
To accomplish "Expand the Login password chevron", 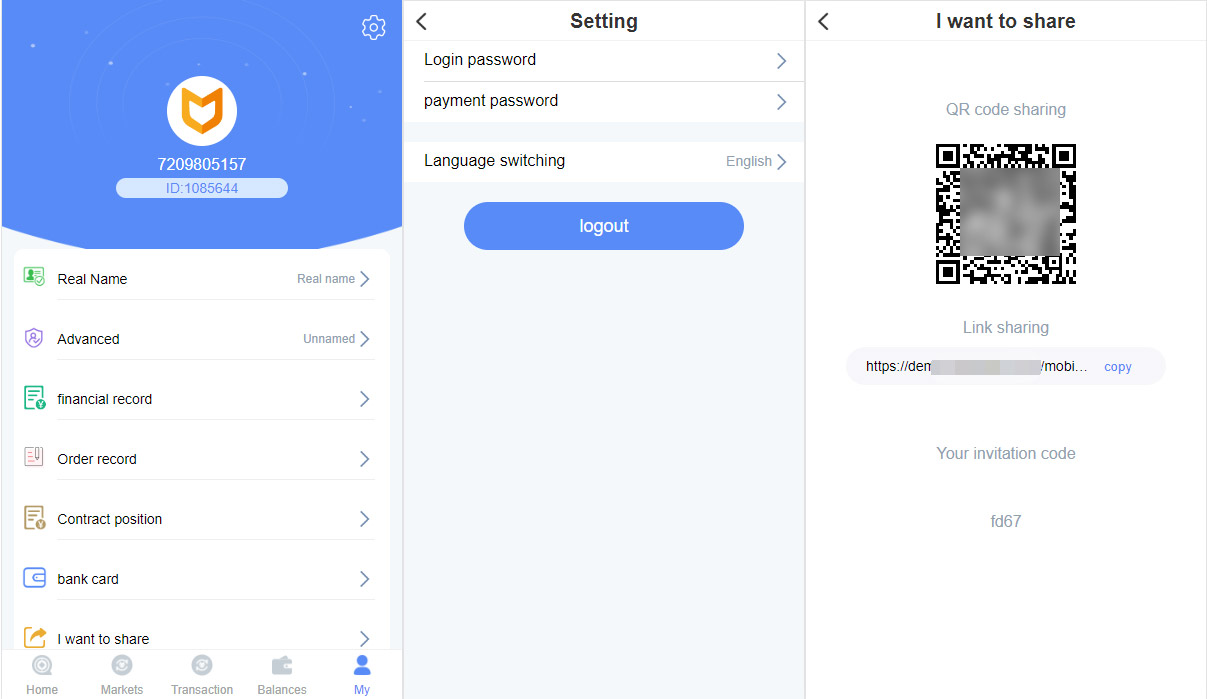I will click(781, 61).
